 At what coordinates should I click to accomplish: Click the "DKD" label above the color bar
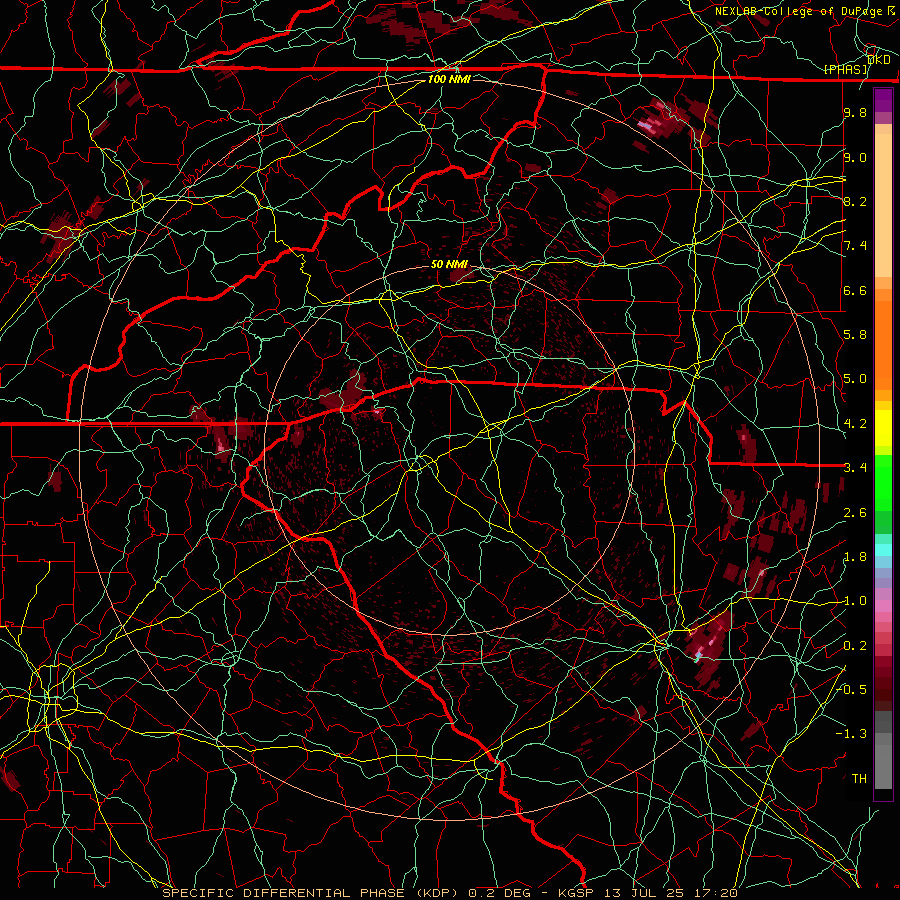878,60
